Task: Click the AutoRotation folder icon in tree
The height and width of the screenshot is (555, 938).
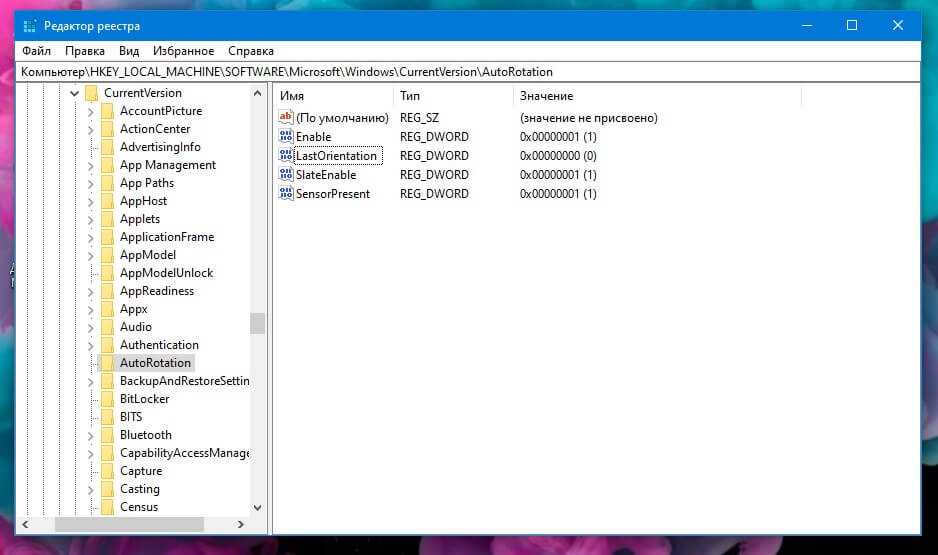Action: point(105,363)
